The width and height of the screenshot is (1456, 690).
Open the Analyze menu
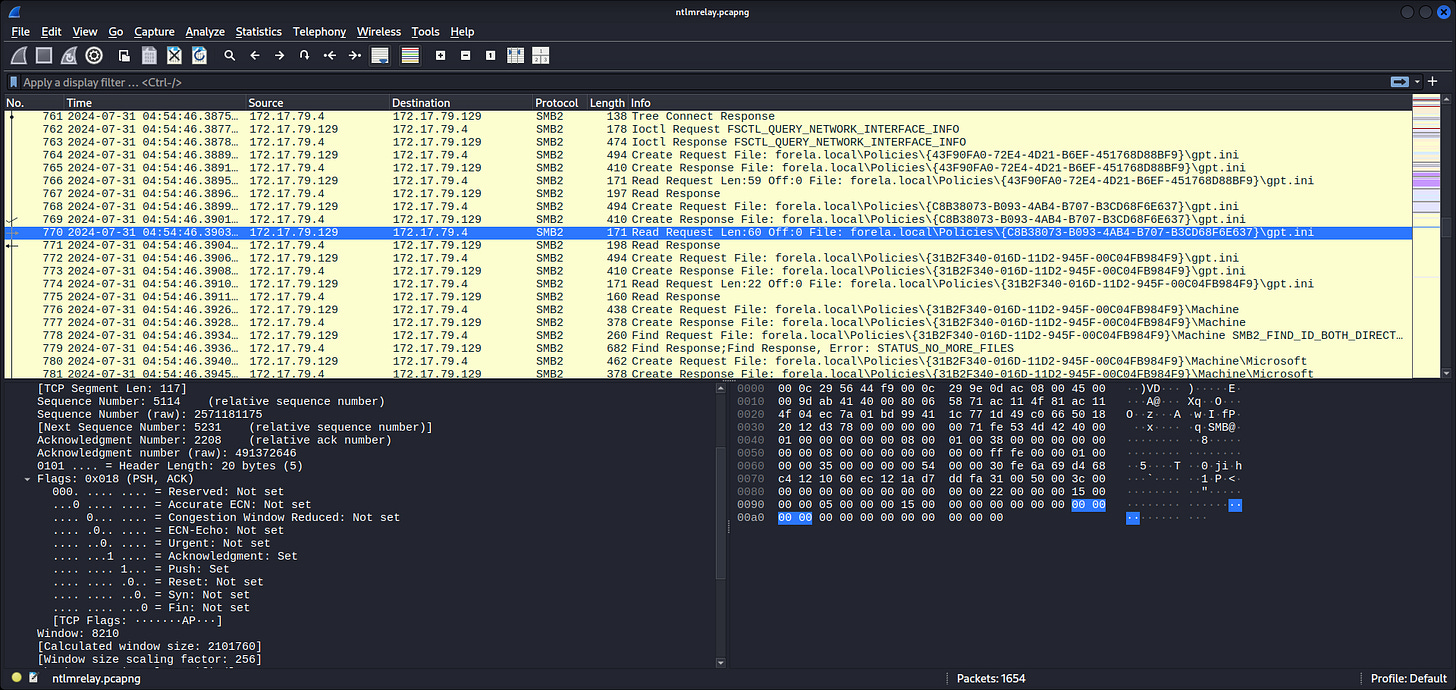(x=205, y=32)
